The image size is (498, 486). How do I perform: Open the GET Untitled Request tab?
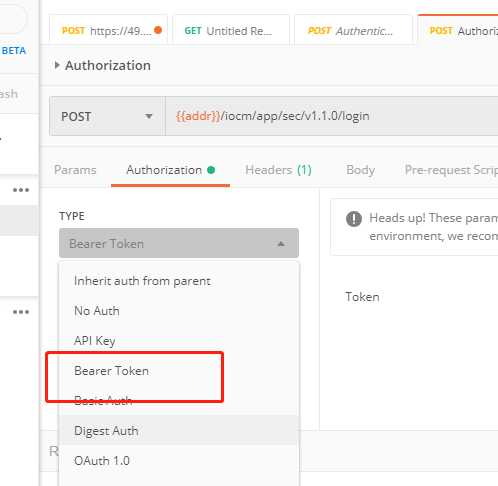click(x=231, y=30)
